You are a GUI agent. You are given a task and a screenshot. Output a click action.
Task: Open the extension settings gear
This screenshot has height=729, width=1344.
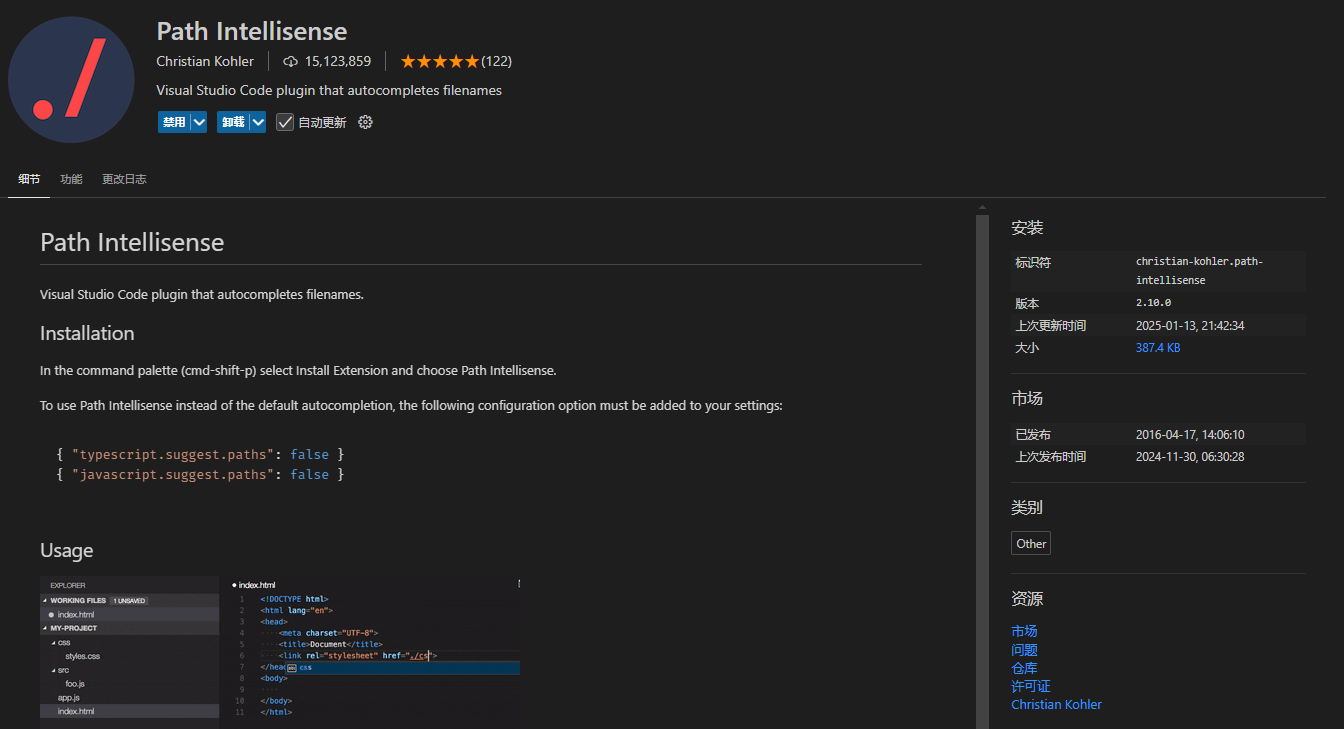(x=365, y=122)
